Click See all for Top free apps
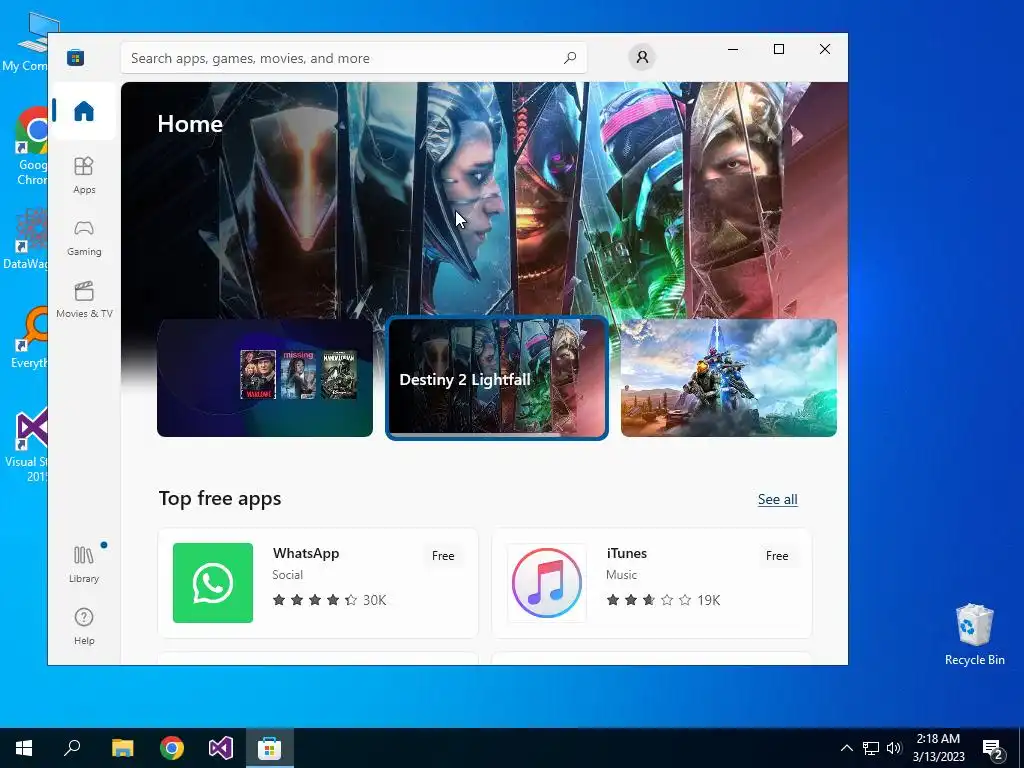Screen dimensions: 1024x768 777,500
